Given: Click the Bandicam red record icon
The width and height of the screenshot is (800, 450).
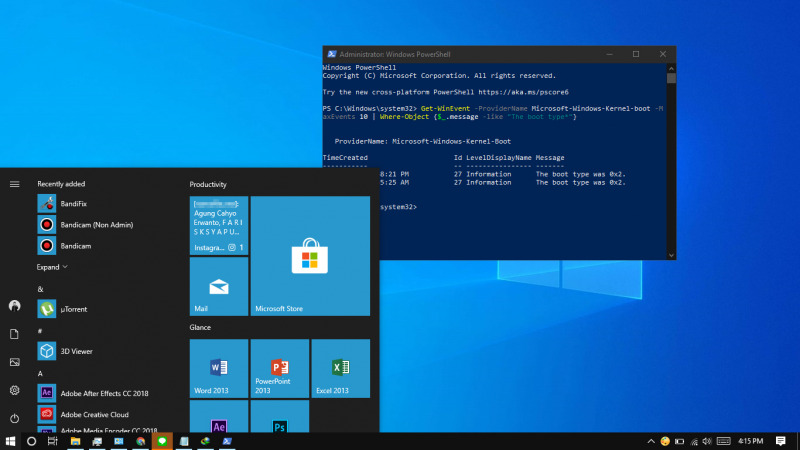Looking at the screenshot, I should tap(46, 246).
